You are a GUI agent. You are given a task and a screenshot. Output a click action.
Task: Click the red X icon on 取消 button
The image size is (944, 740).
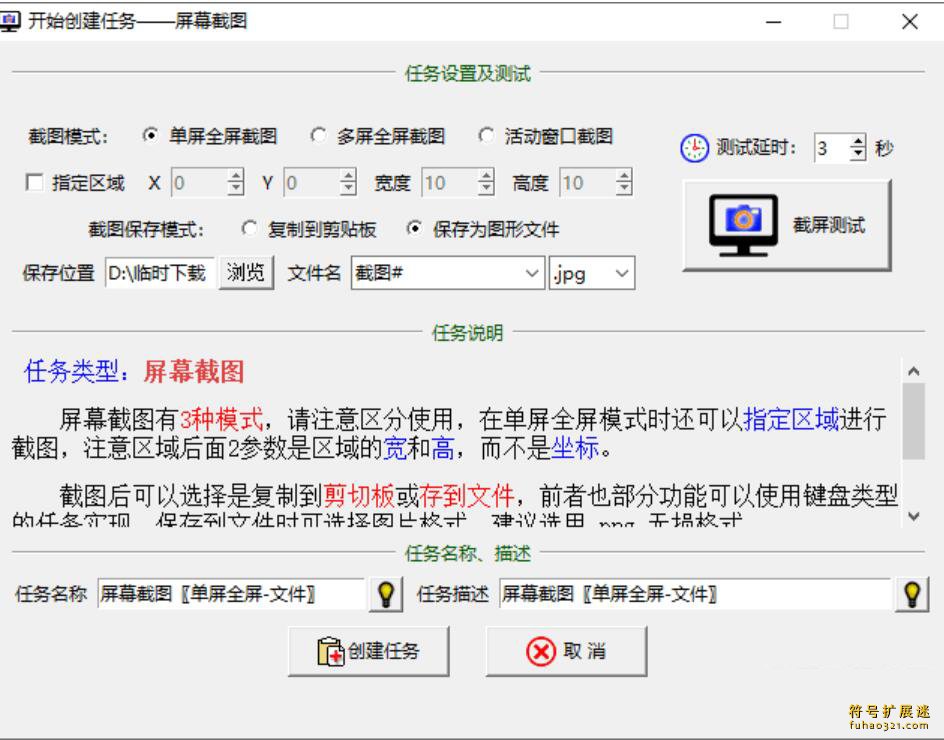(x=541, y=651)
